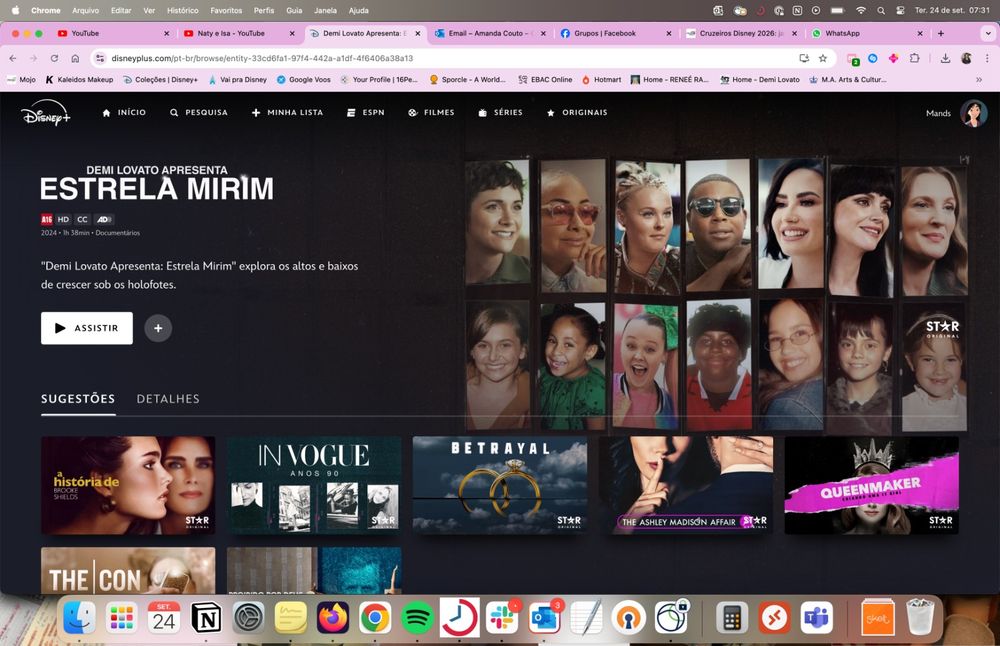
Task: Switch to the Grupos | Facebook tab
Action: (615, 33)
